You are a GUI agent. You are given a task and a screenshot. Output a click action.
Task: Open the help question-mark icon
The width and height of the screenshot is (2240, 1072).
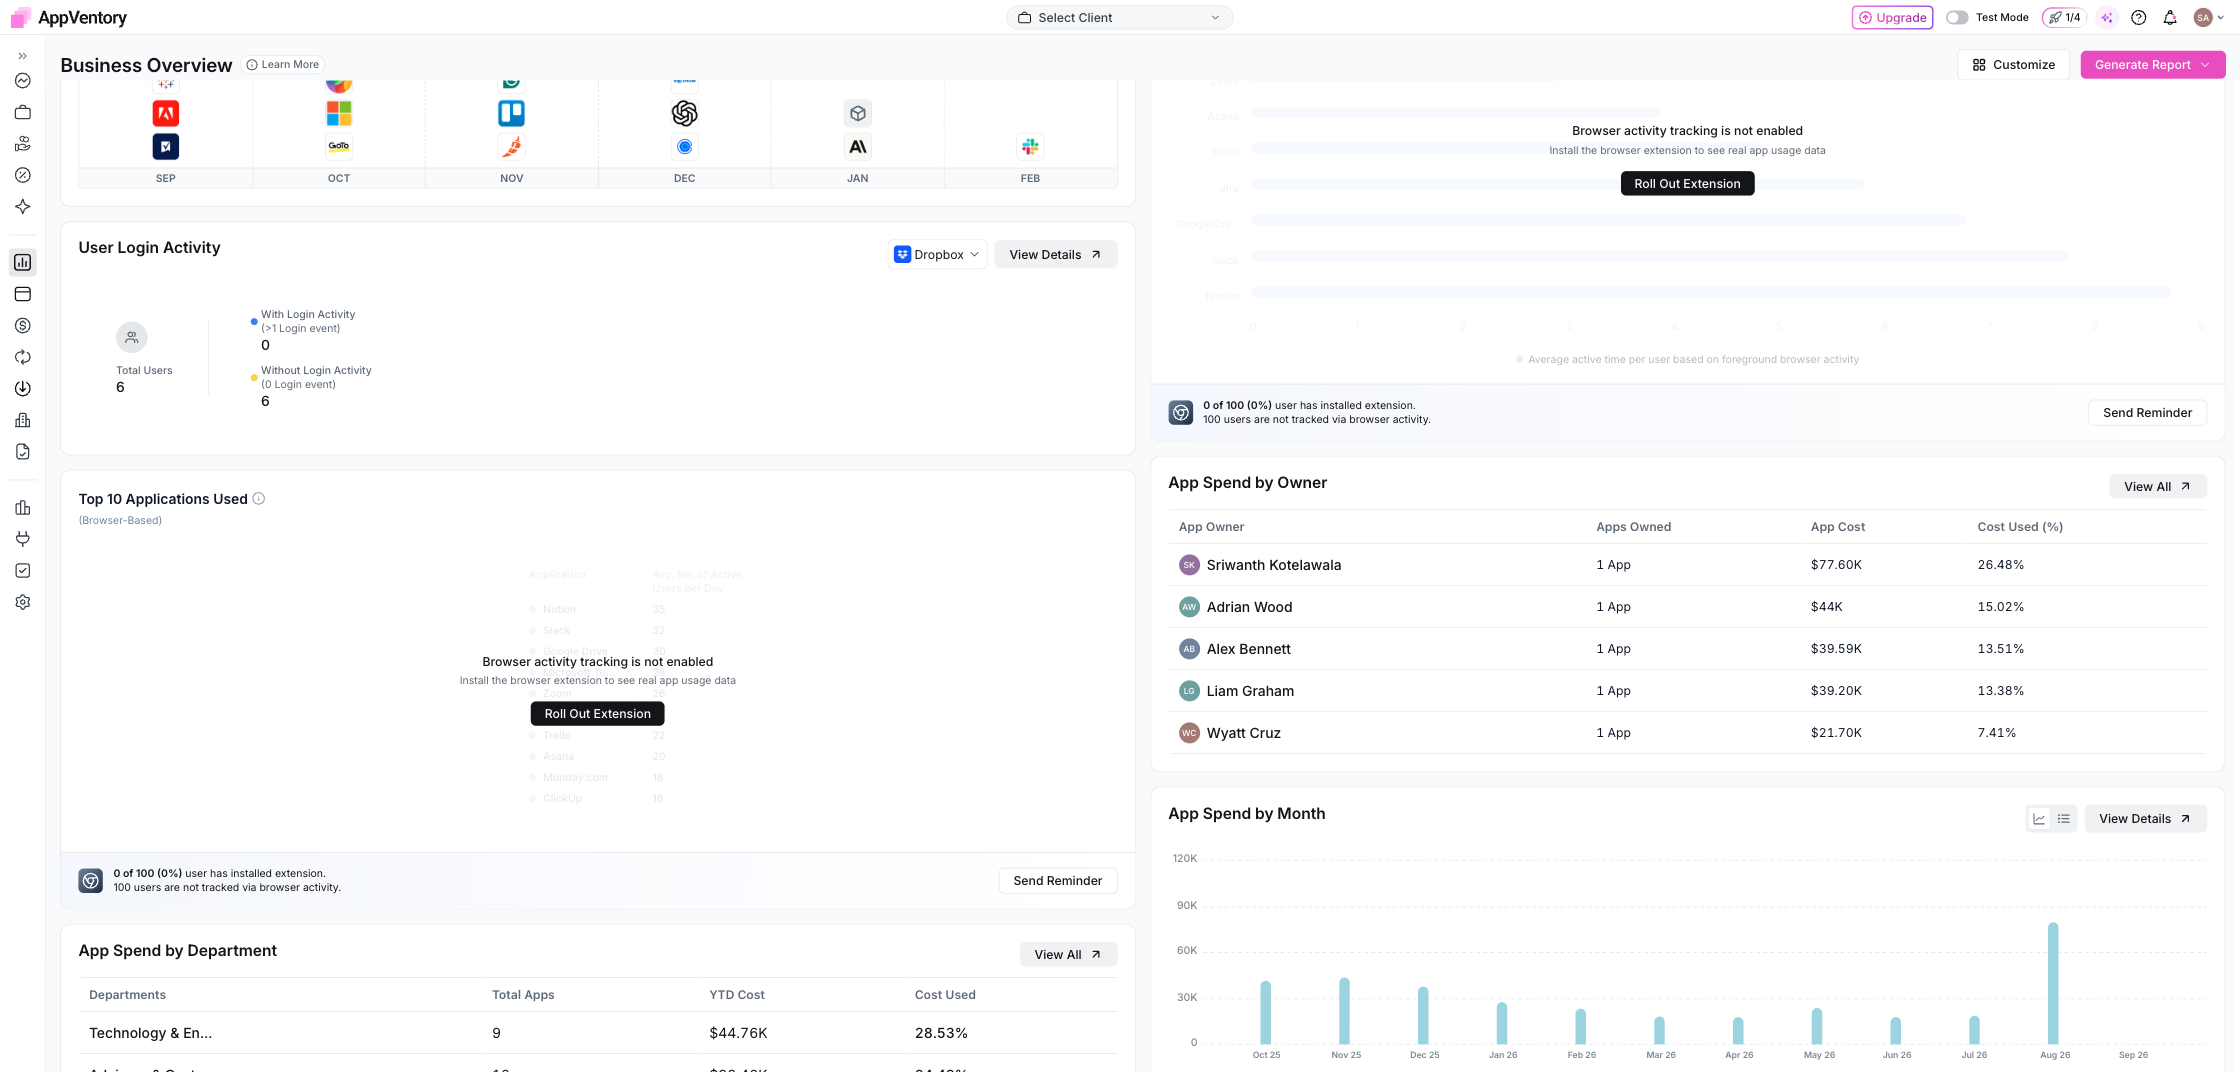(2139, 17)
